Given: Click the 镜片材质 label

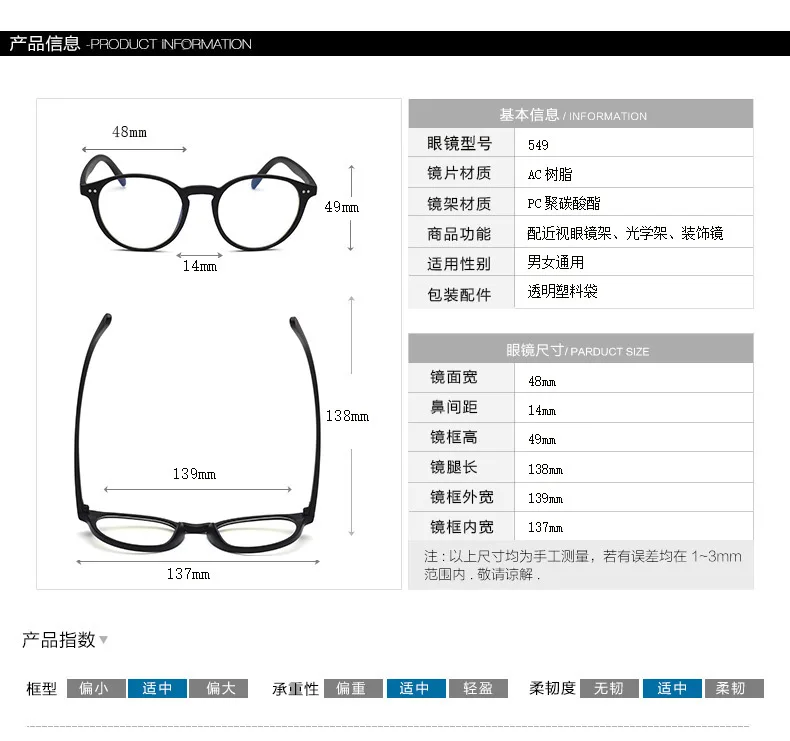Looking at the screenshot, I should (x=459, y=173).
